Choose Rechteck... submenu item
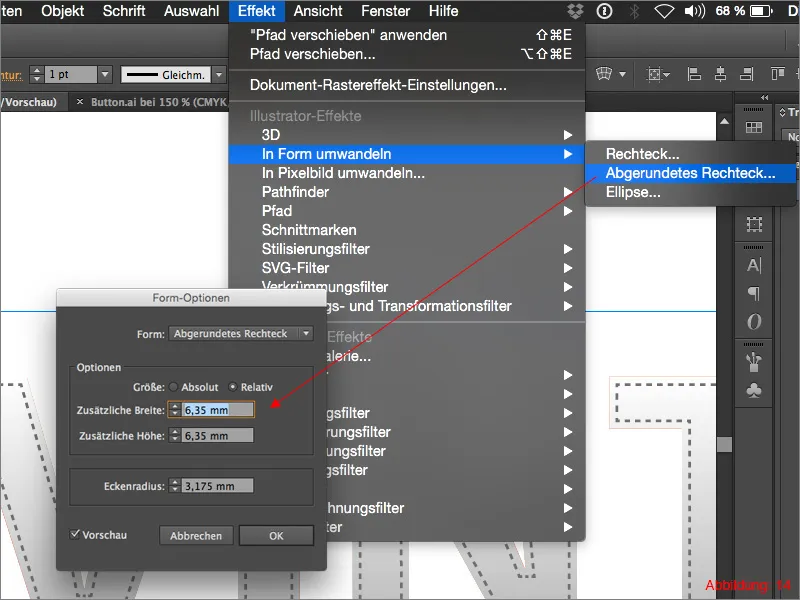The height and width of the screenshot is (600, 800). click(x=690, y=154)
